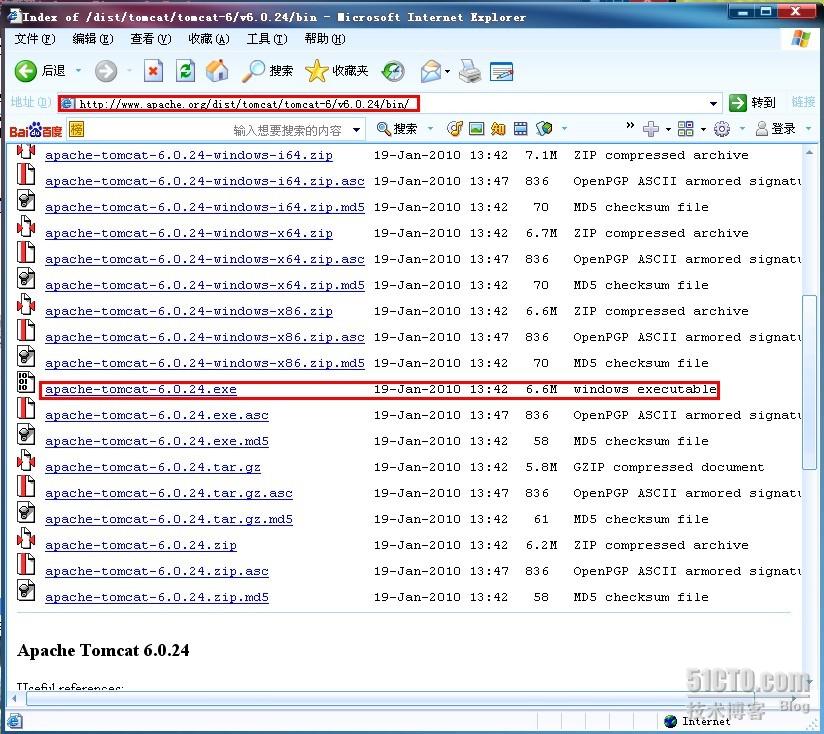Open dropdown next to plus add icon
Viewport: 824px width, 734px height.
click(668, 129)
